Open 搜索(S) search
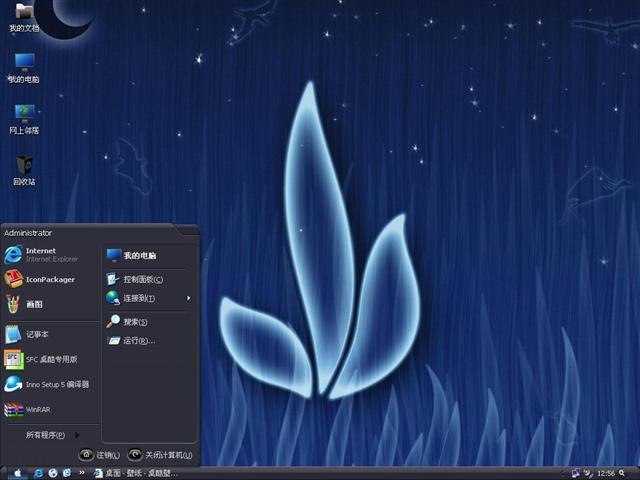The height and width of the screenshot is (480, 640). point(149,322)
